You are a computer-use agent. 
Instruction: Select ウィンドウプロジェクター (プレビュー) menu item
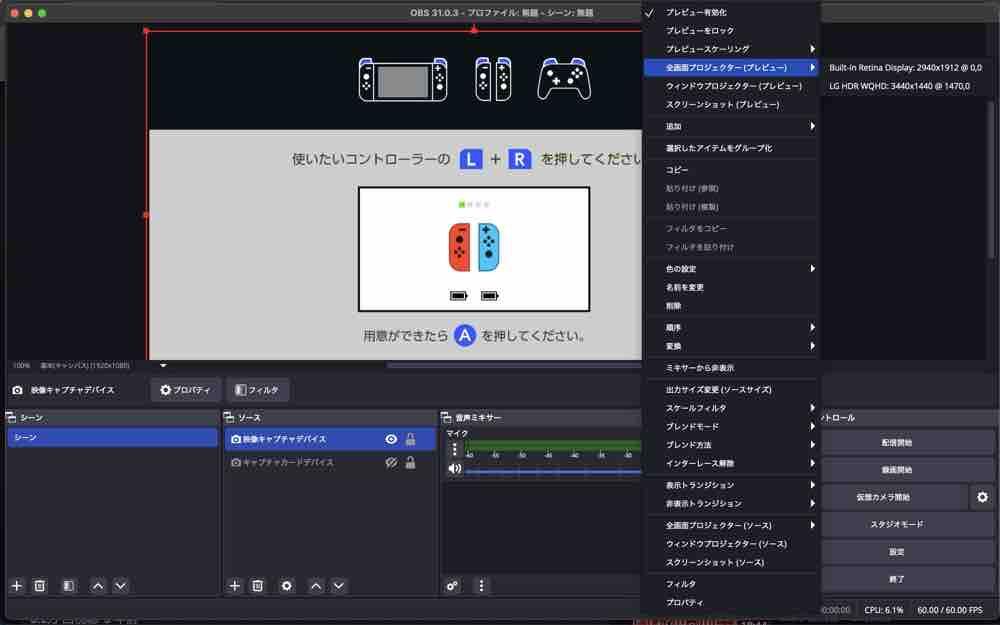click(x=731, y=86)
